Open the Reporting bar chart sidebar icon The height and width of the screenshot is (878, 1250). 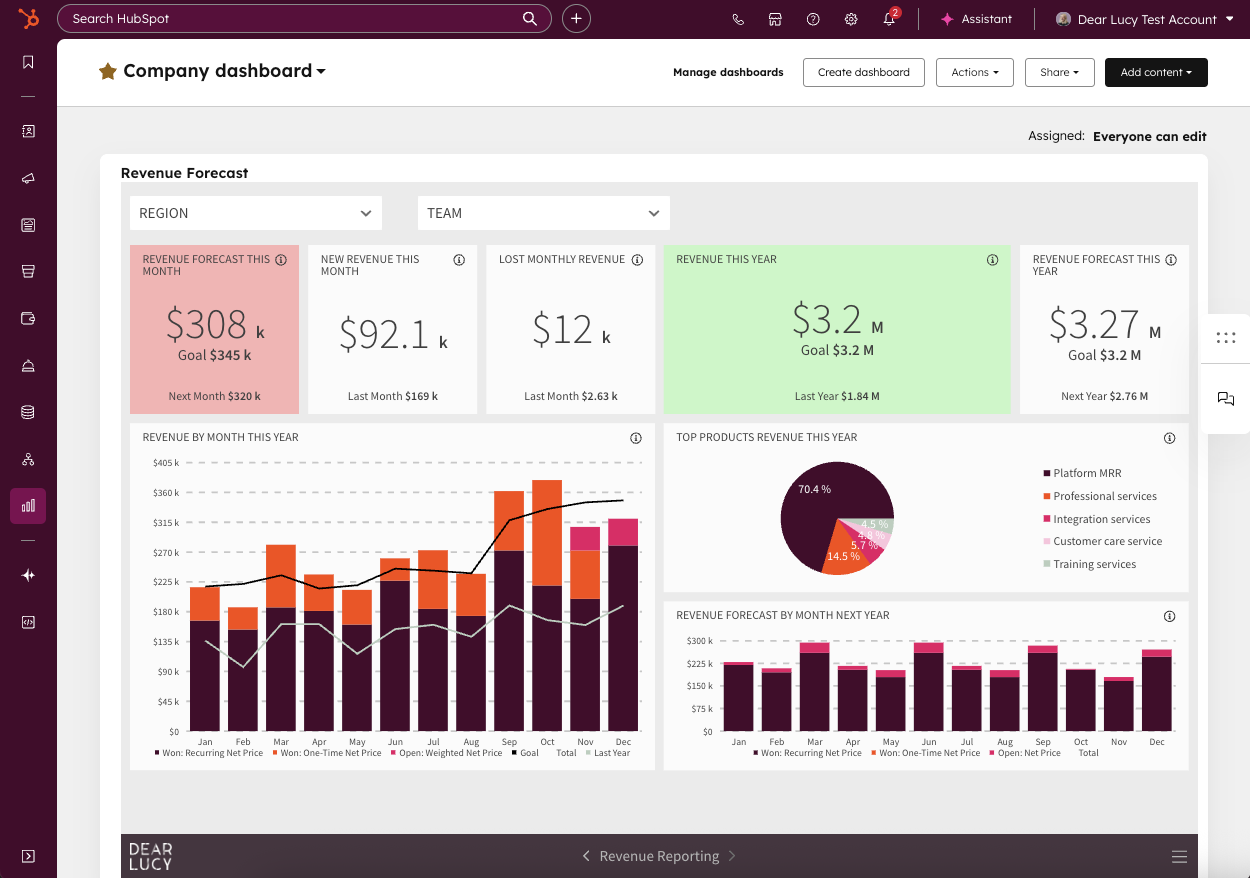[x=28, y=506]
